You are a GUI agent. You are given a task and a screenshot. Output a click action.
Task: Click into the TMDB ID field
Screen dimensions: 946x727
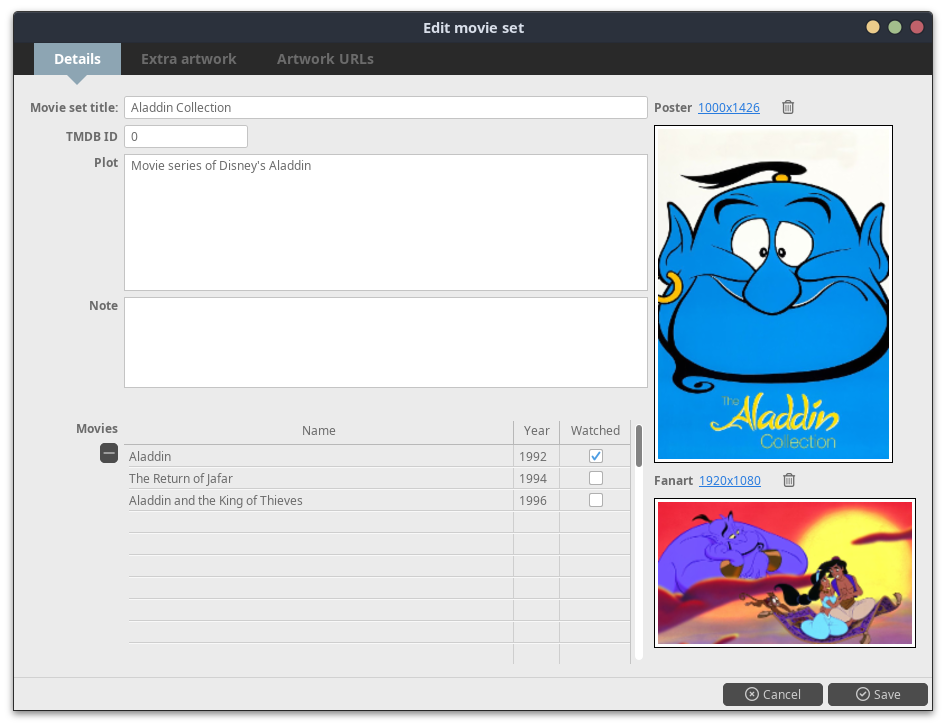coord(185,136)
